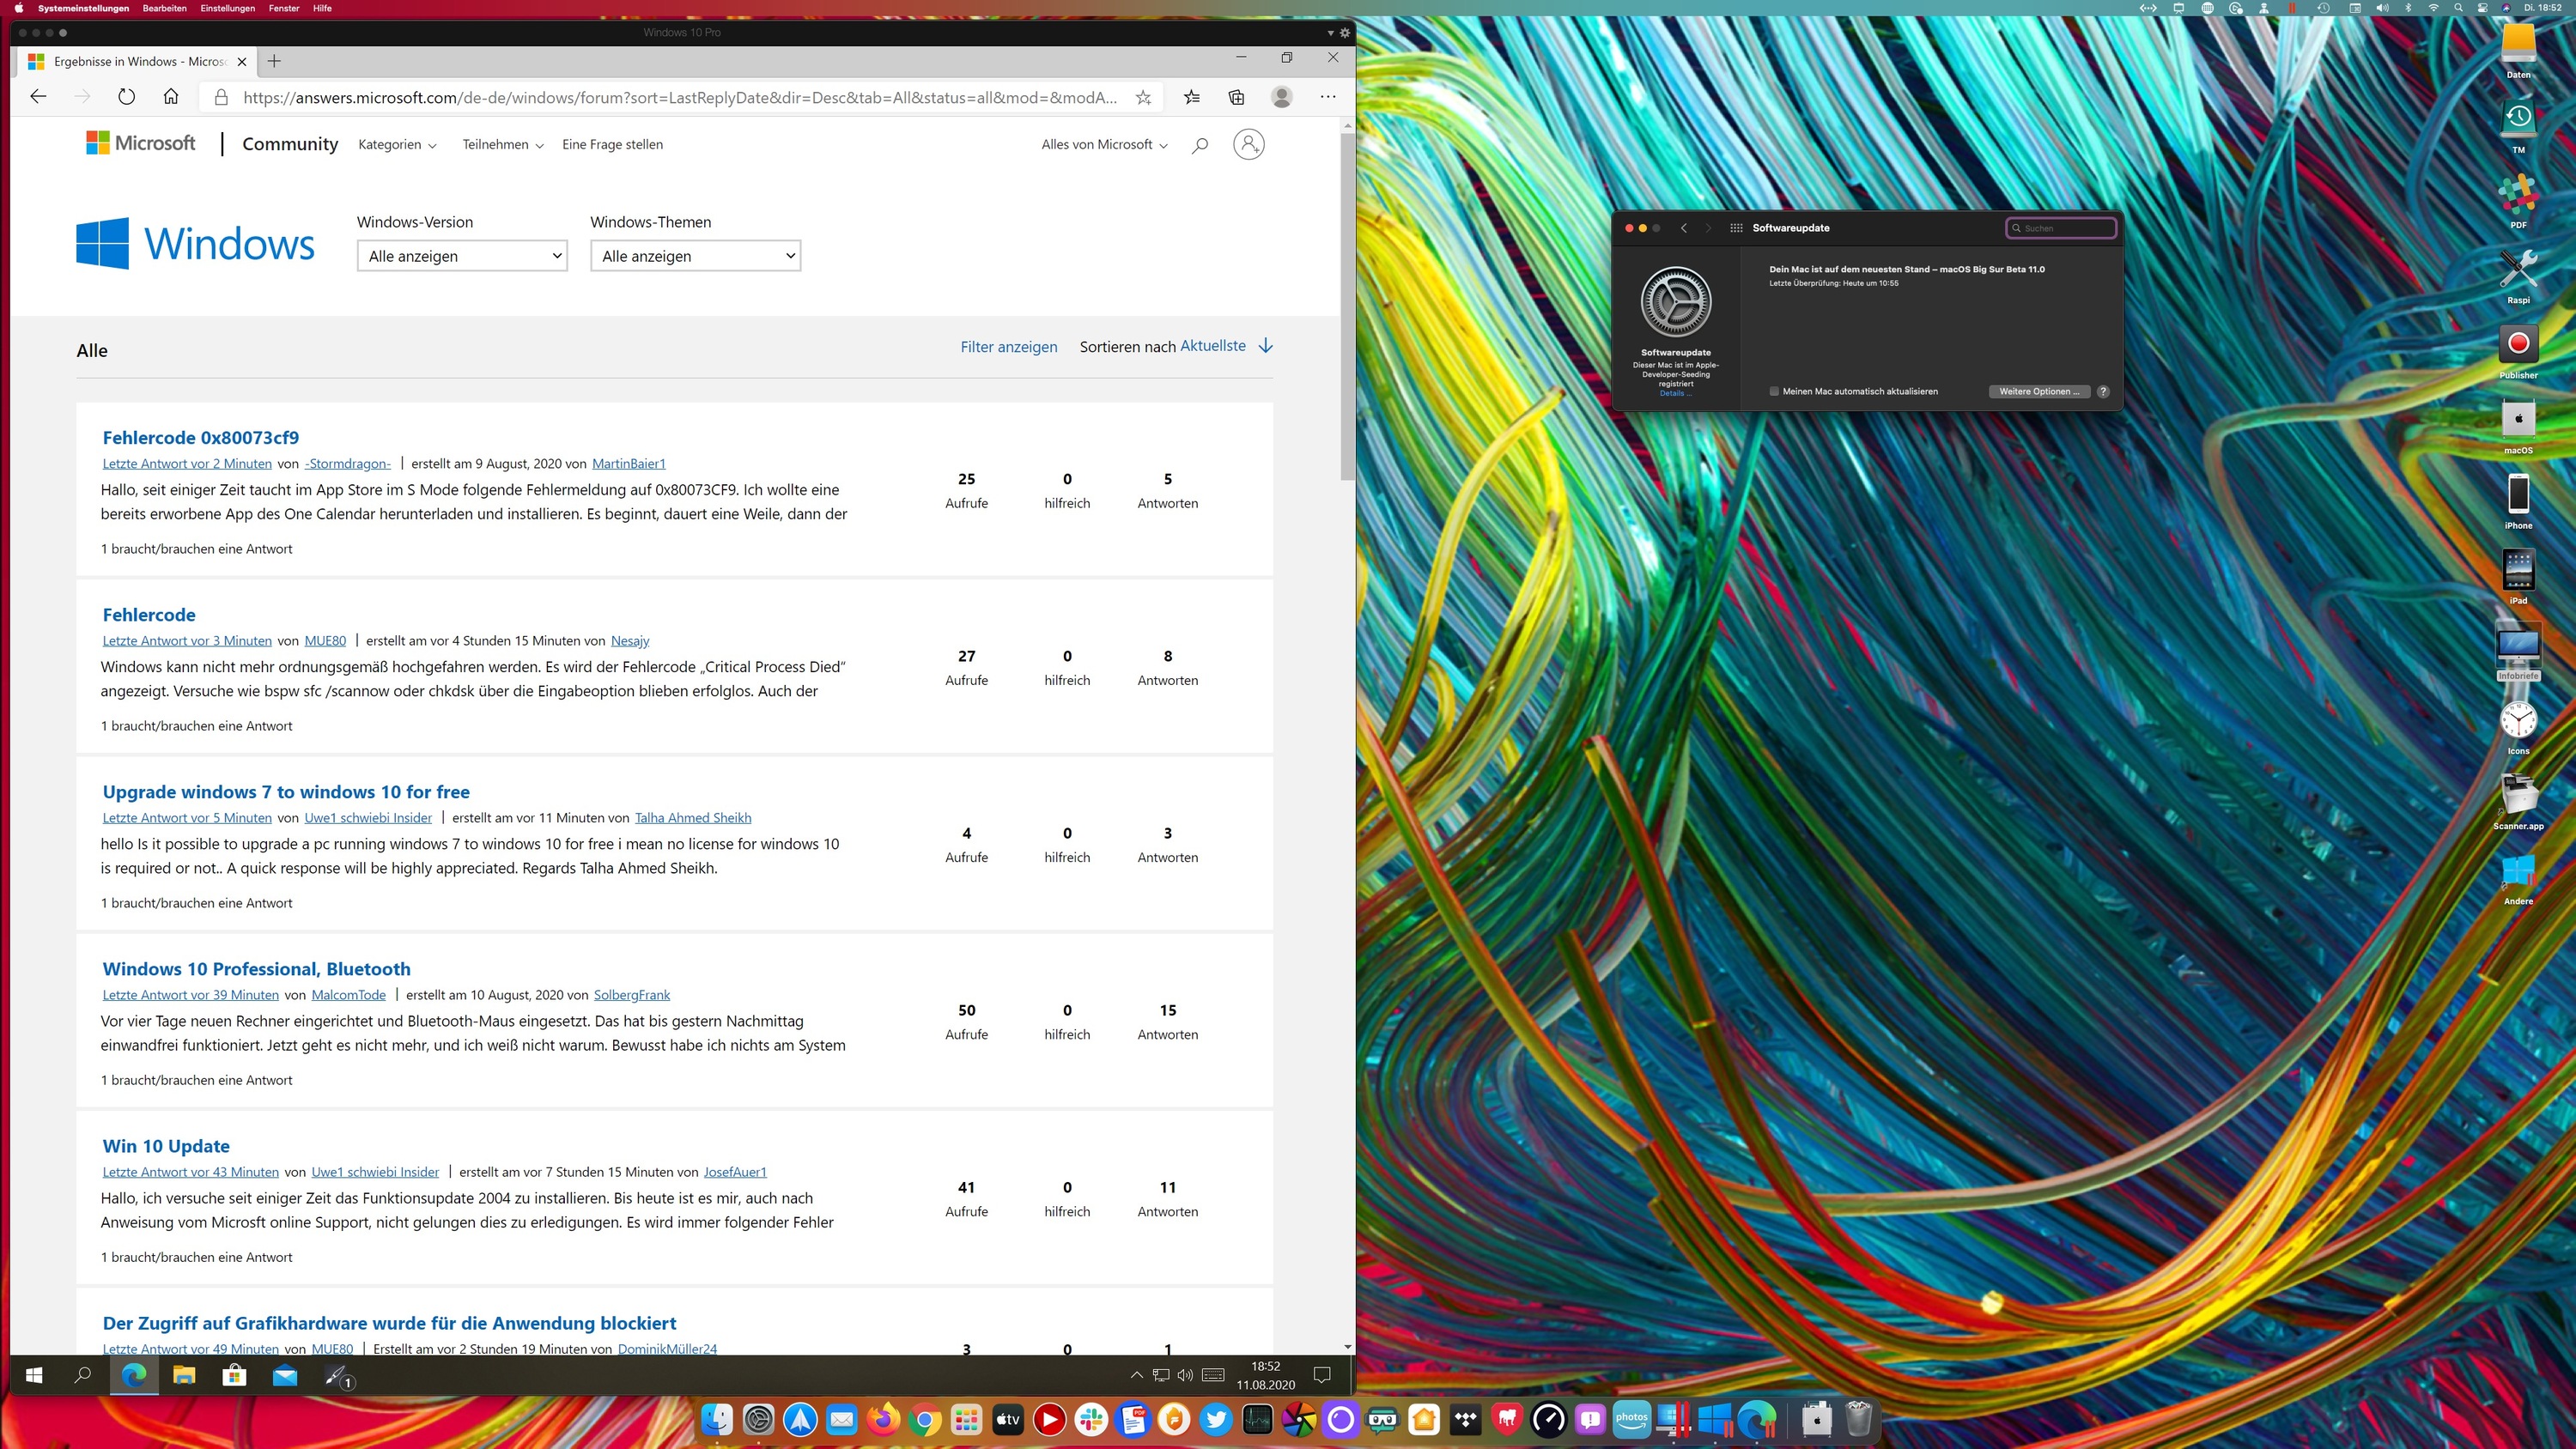Open Edge Collections
The height and width of the screenshot is (1449, 2576).
[x=1237, y=97]
